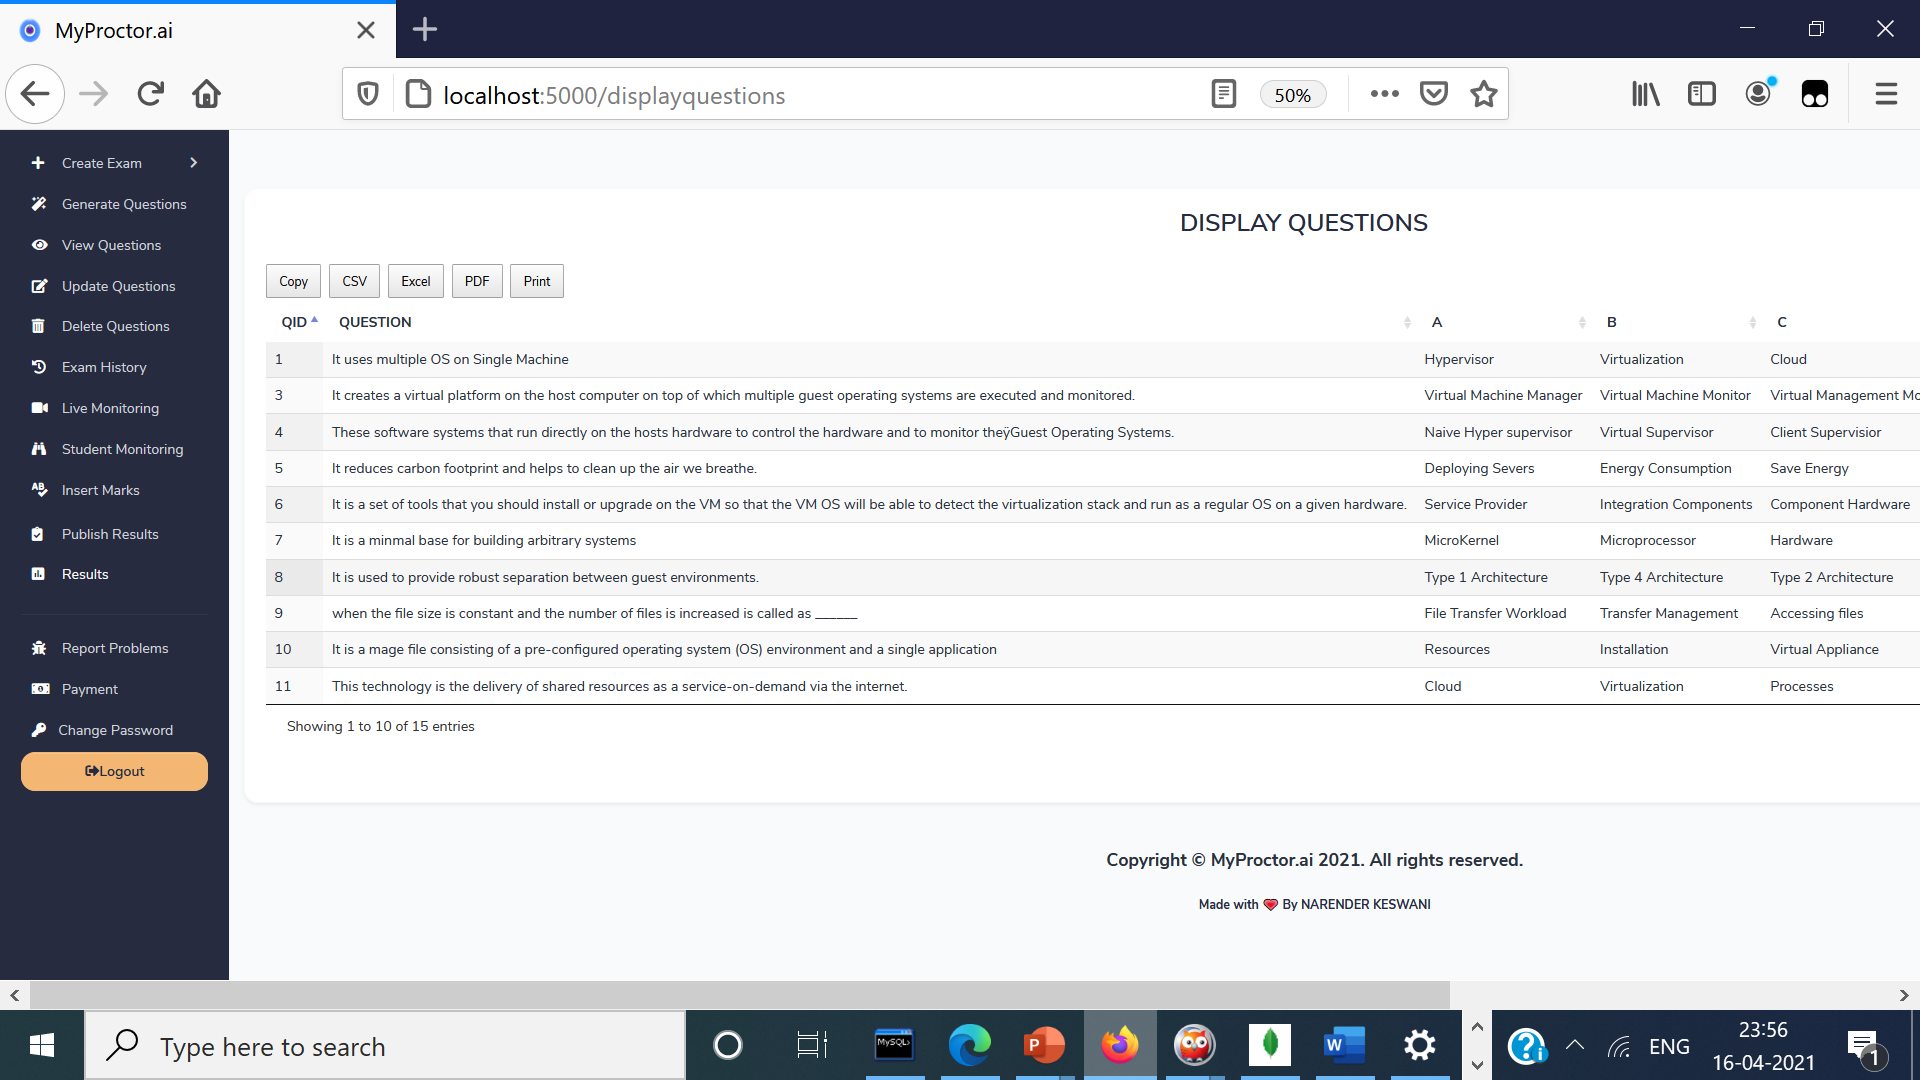The height and width of the screenshot is (1080, 1920).
Task: Reload the current page
Action: click(151, 94)
